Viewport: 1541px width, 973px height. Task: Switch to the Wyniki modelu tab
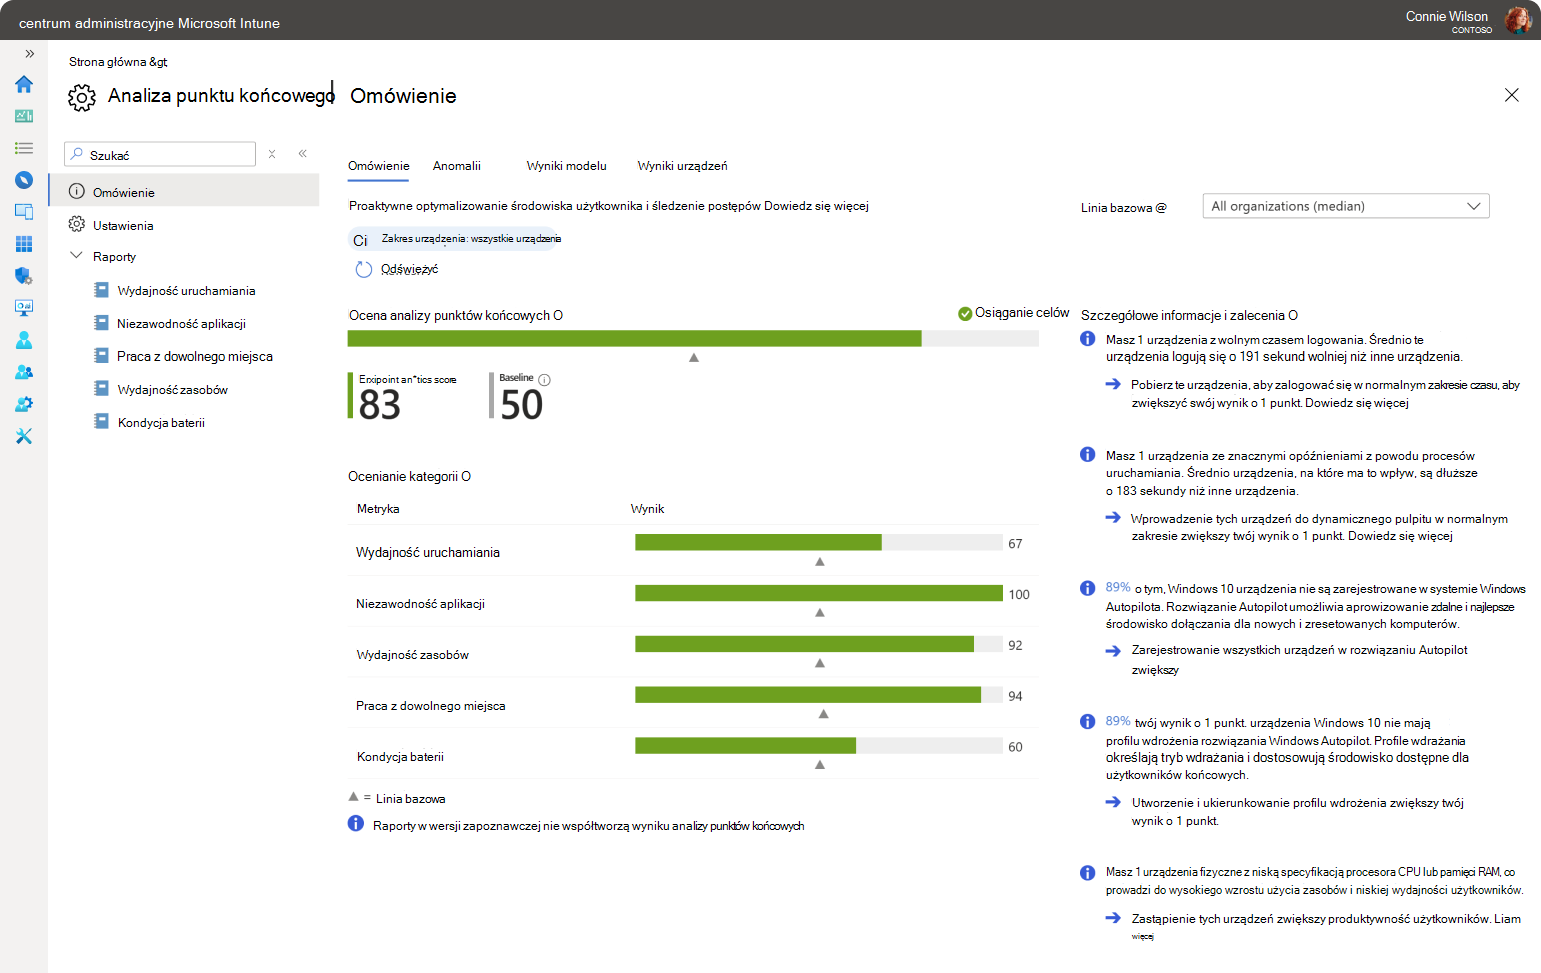[566, 166]
